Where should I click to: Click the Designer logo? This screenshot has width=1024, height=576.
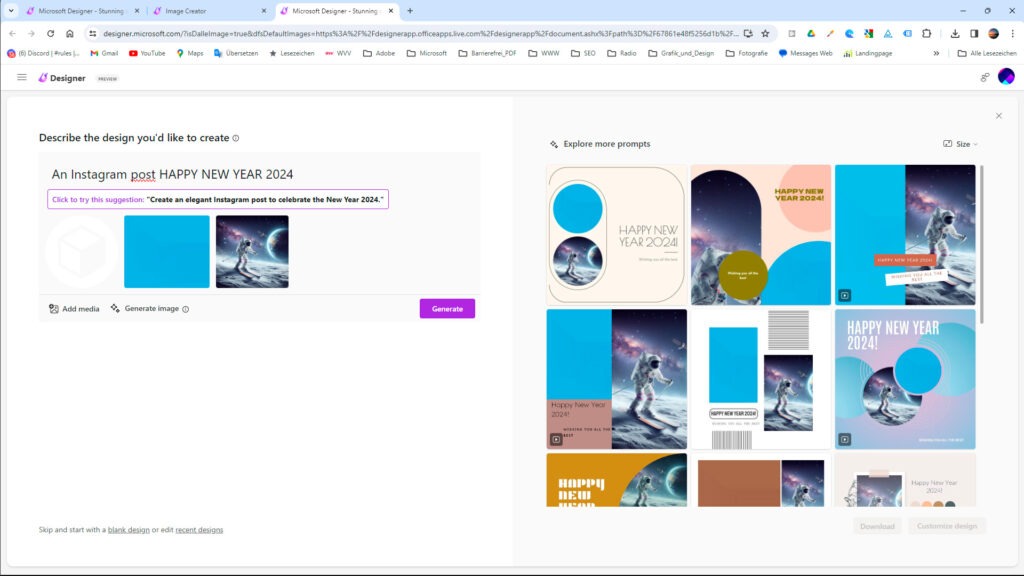click(62, 78)
